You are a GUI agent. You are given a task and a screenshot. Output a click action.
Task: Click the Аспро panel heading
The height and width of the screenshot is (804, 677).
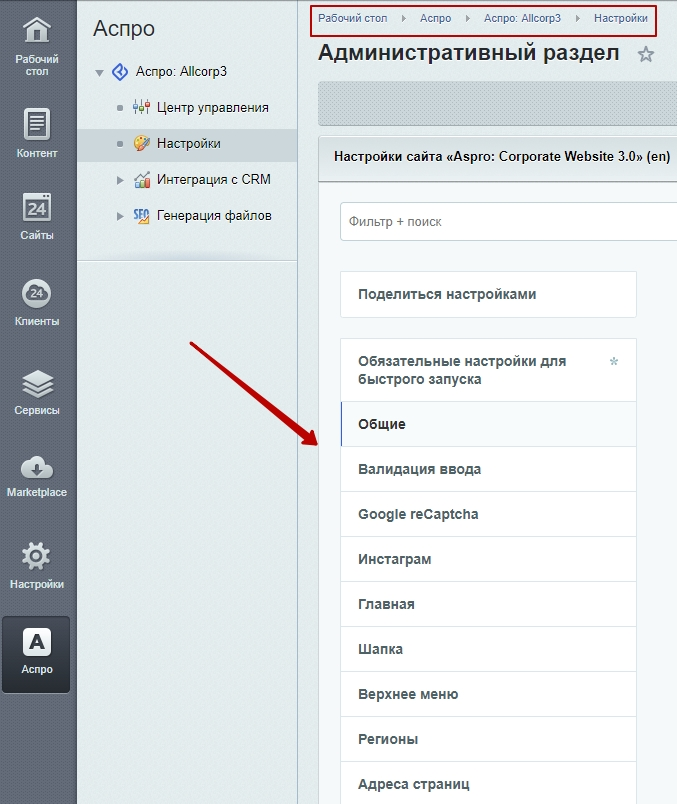[124, 29]
